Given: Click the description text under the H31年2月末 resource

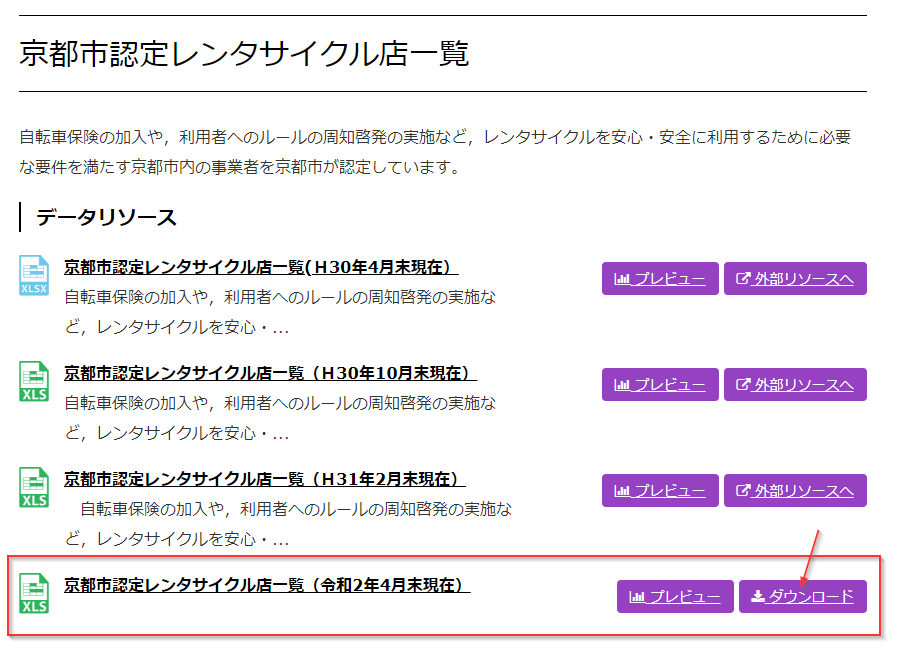Looking at the screenshot, I should click(x=288, y=524).
